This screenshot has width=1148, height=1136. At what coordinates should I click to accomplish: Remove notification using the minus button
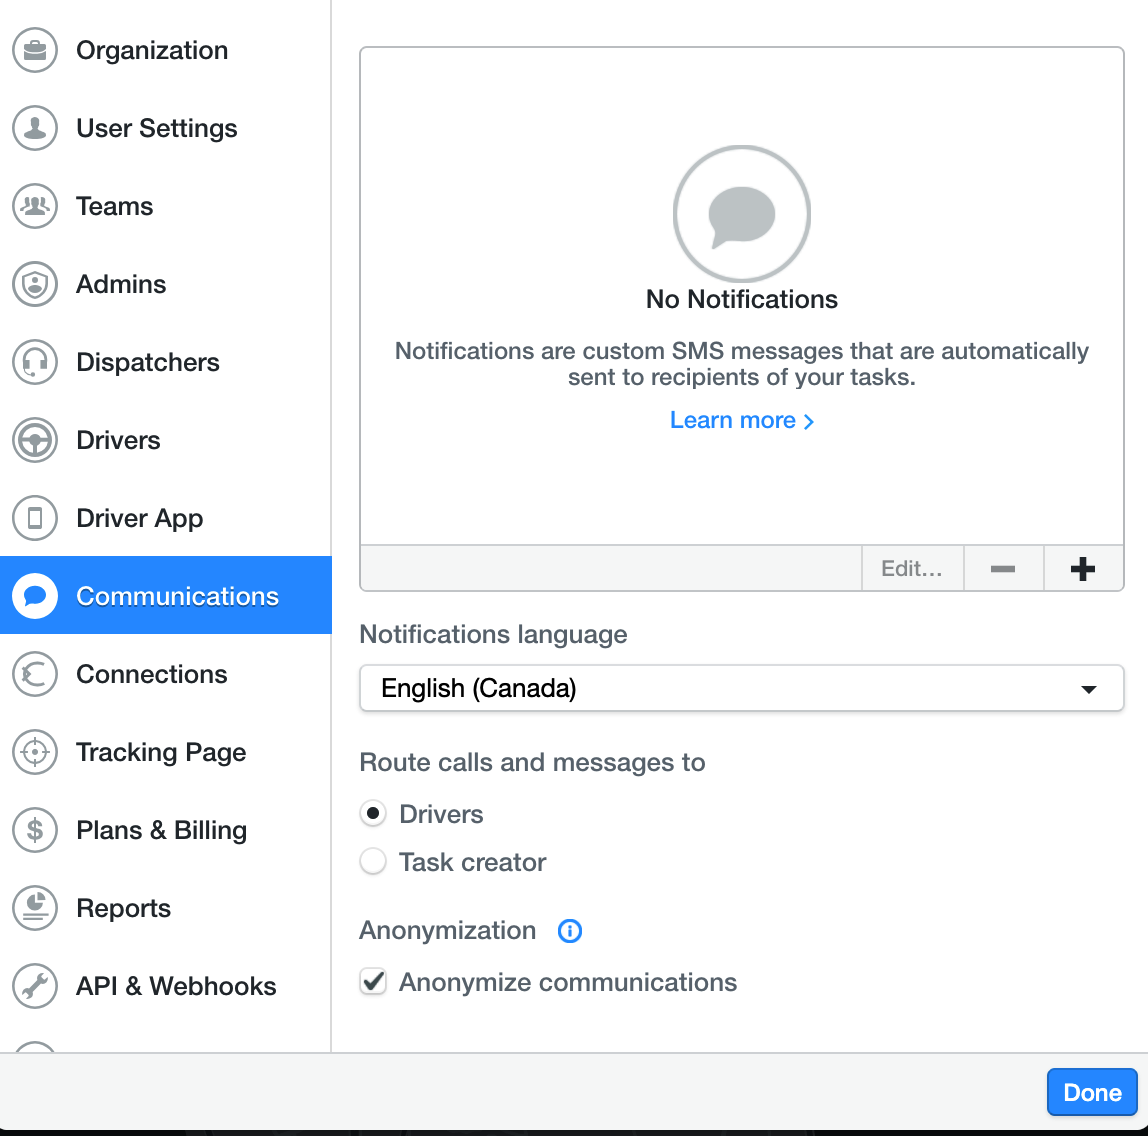point(1003,569)
